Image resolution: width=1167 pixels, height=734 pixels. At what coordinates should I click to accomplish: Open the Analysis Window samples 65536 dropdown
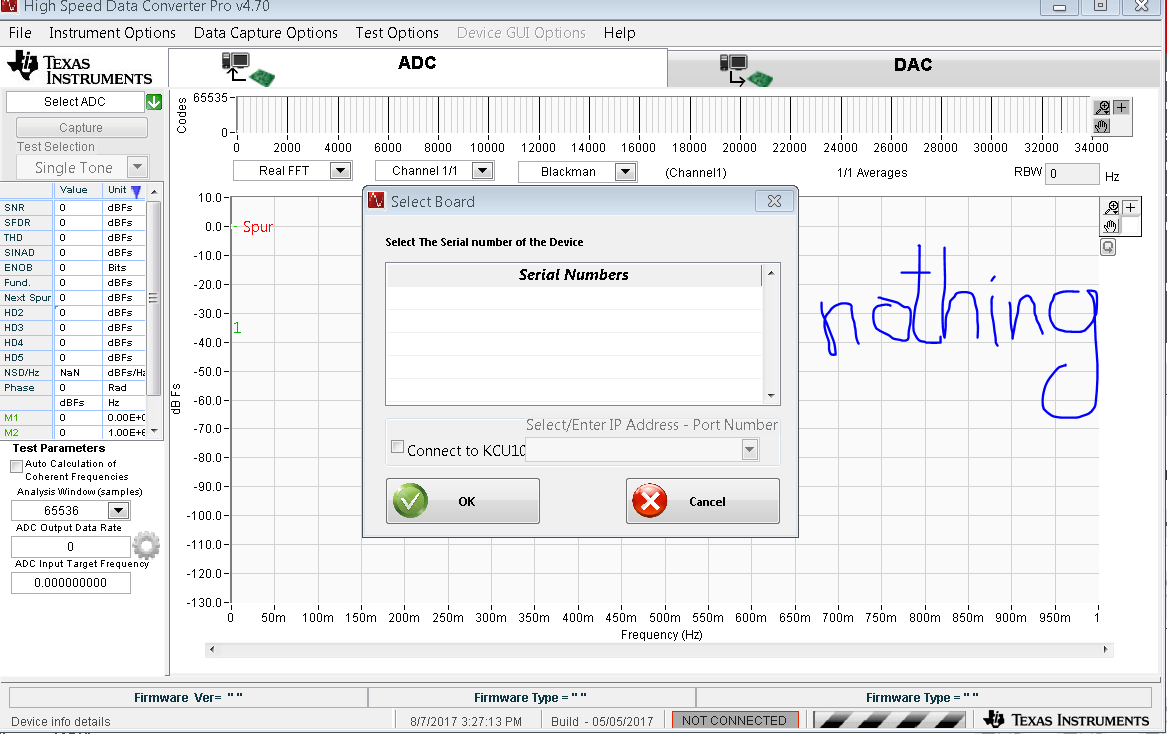coord(118,511)
